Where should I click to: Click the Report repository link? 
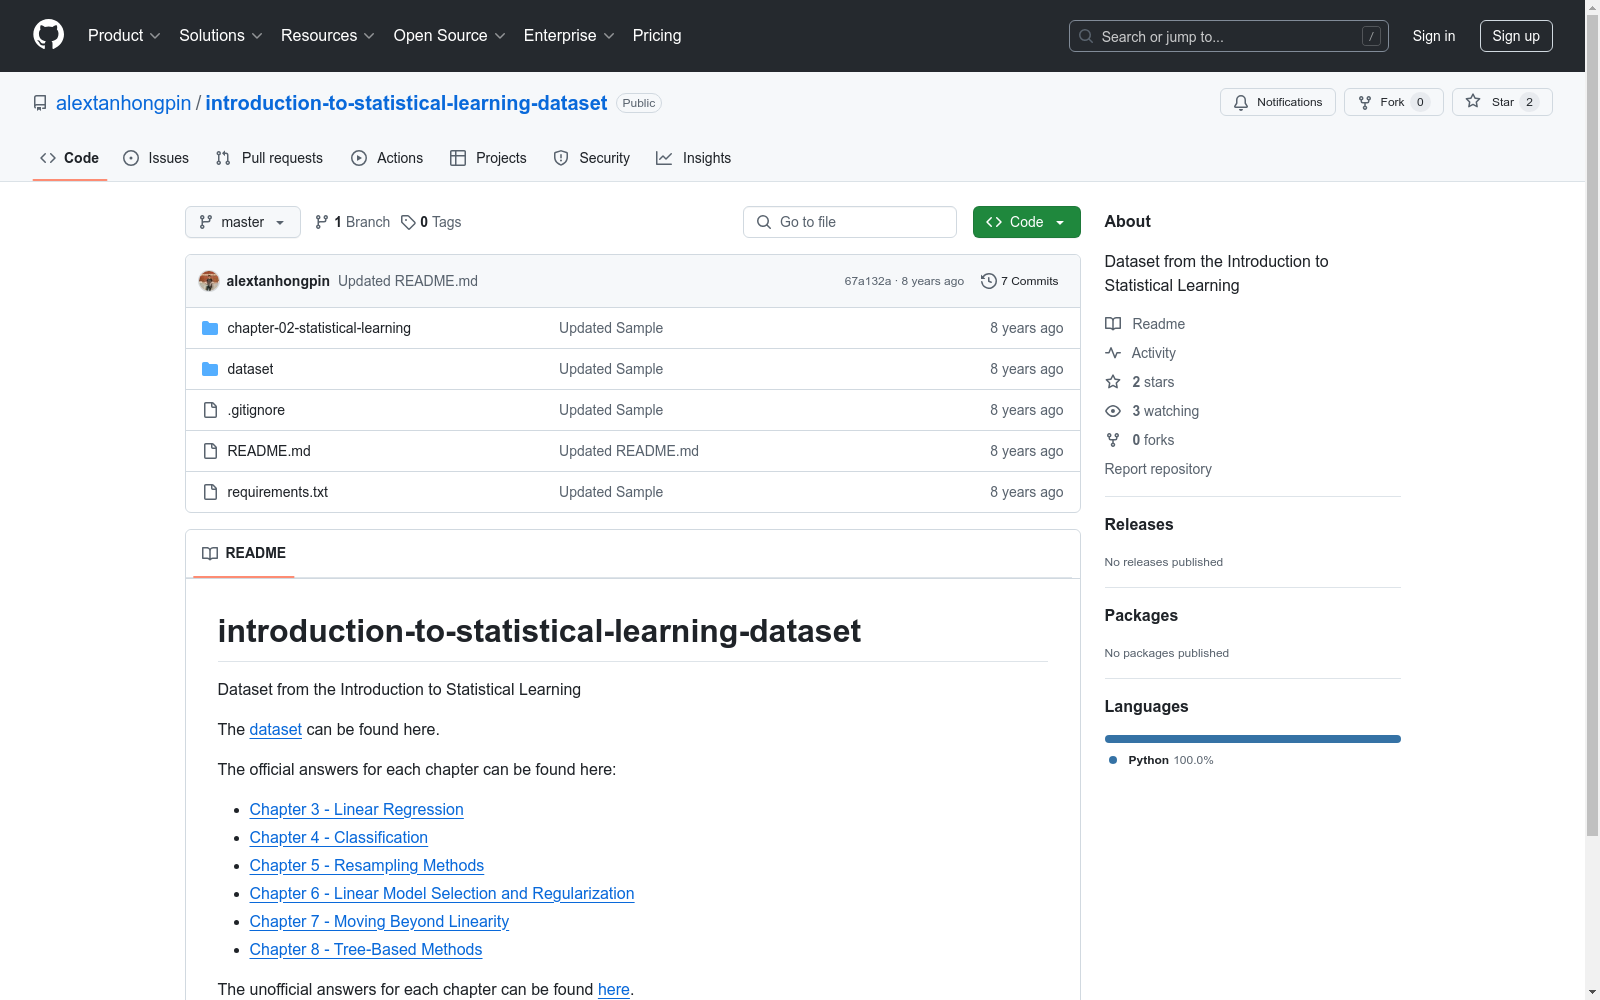click(x=1158, y=469)
